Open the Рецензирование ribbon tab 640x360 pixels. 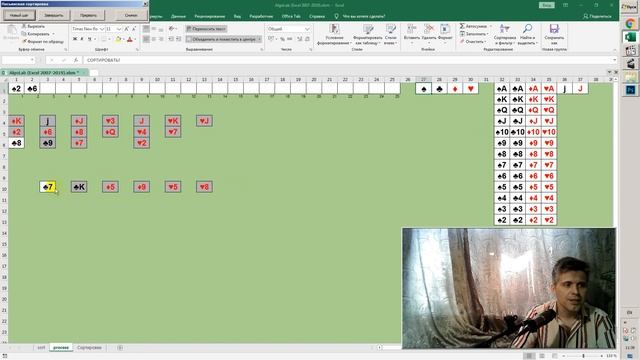tap(210, 16)
